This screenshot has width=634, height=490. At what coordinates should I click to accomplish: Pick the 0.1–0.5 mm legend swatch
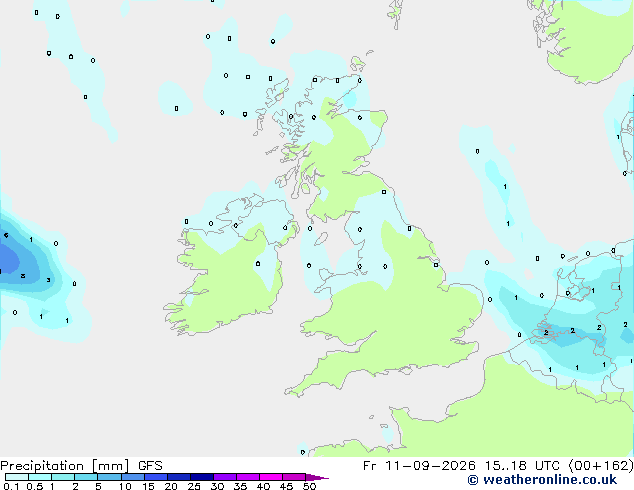tap(17, 477)
